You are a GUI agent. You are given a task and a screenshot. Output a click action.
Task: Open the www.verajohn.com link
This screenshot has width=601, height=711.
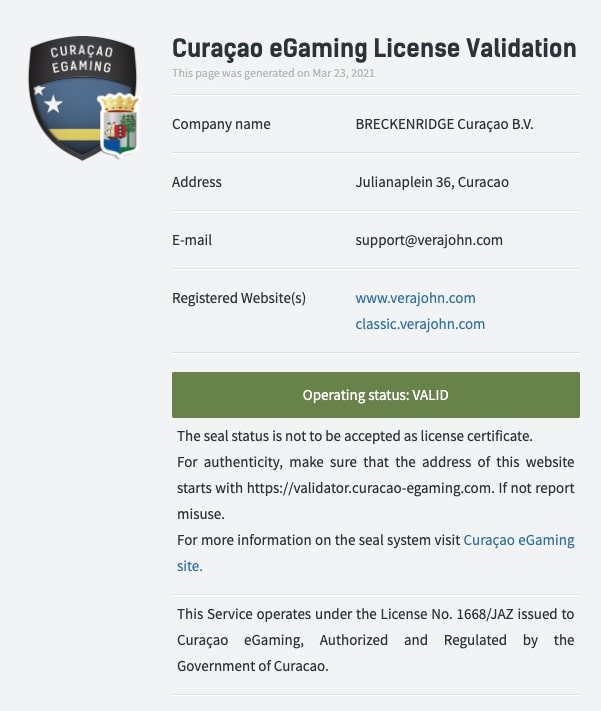pyautogui.click(x=415, y=298)
